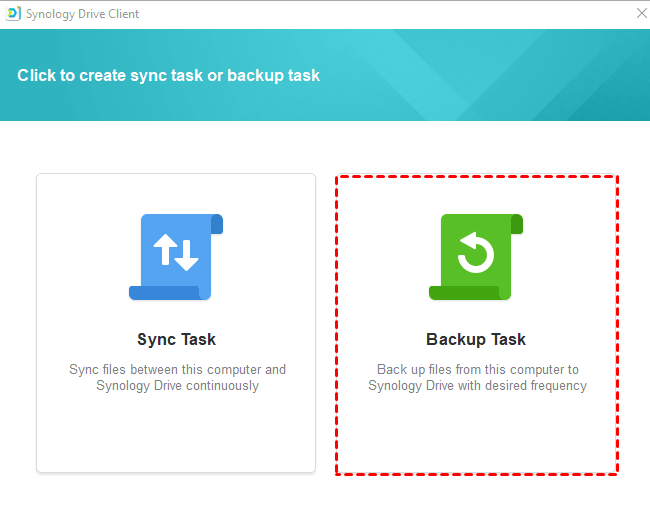Screen dimensions: 650x520
Task: Click the Backup Task description about desired frequency
Action: [x=478, y=377]
